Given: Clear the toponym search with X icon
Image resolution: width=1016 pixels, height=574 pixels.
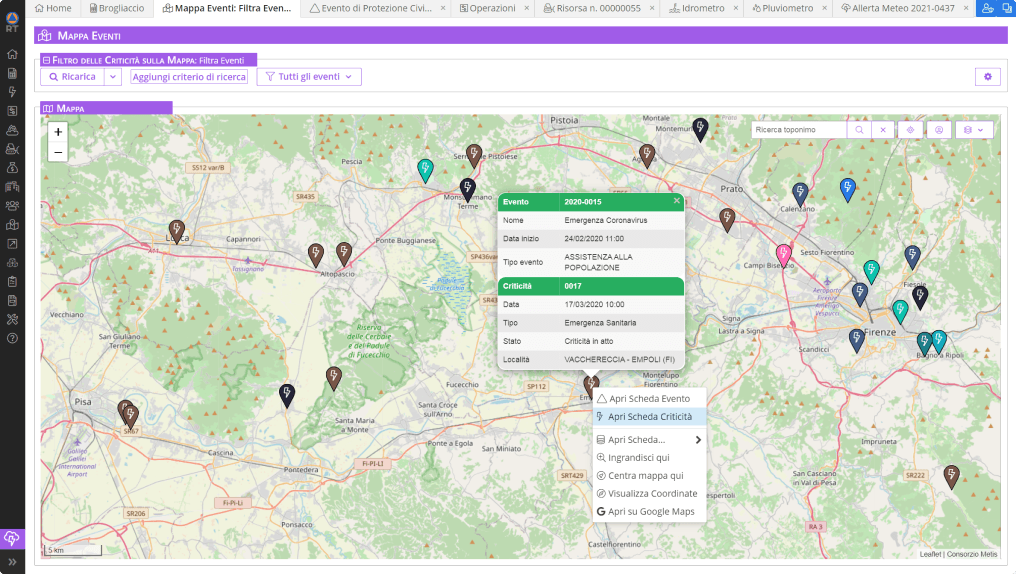Looking at the screenshot, I should 883,130.
